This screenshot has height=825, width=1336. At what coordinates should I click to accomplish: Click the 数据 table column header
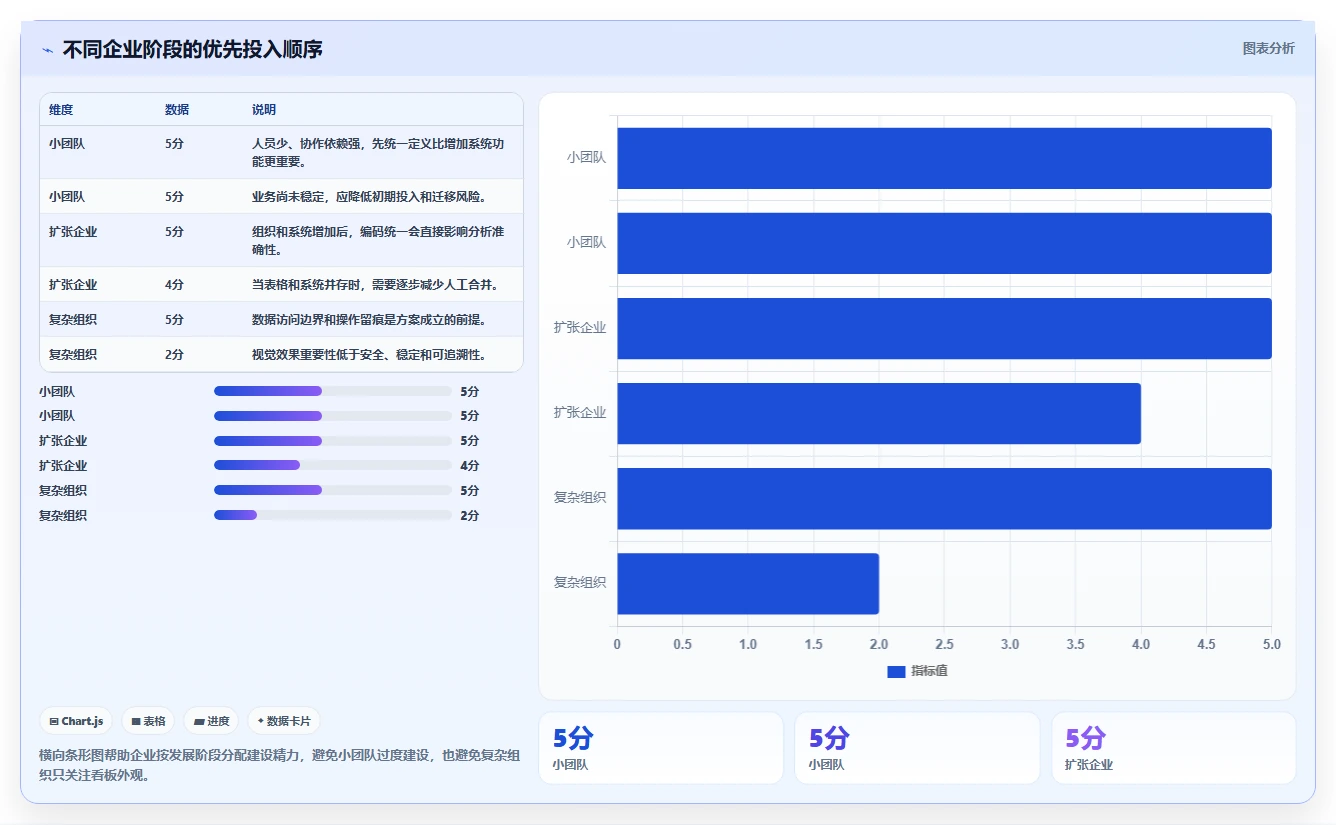(177, 110)
